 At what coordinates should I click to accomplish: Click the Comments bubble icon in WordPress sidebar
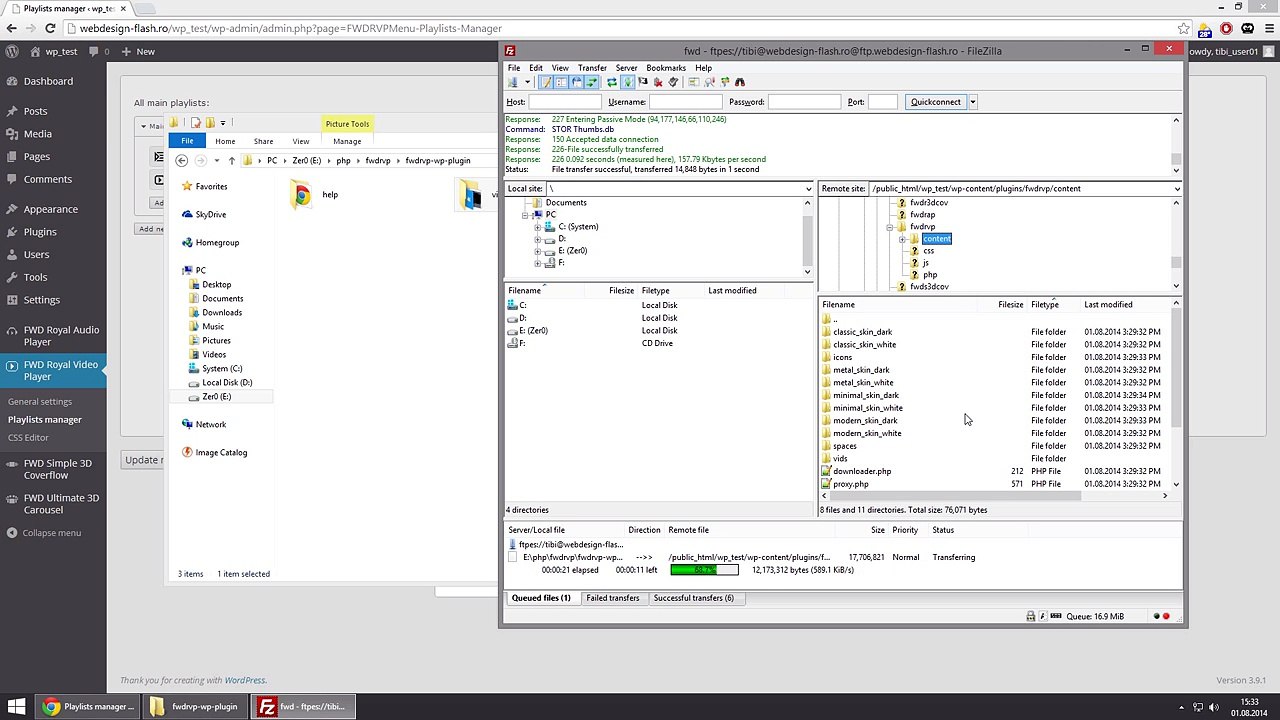click(x=12, y=179)
